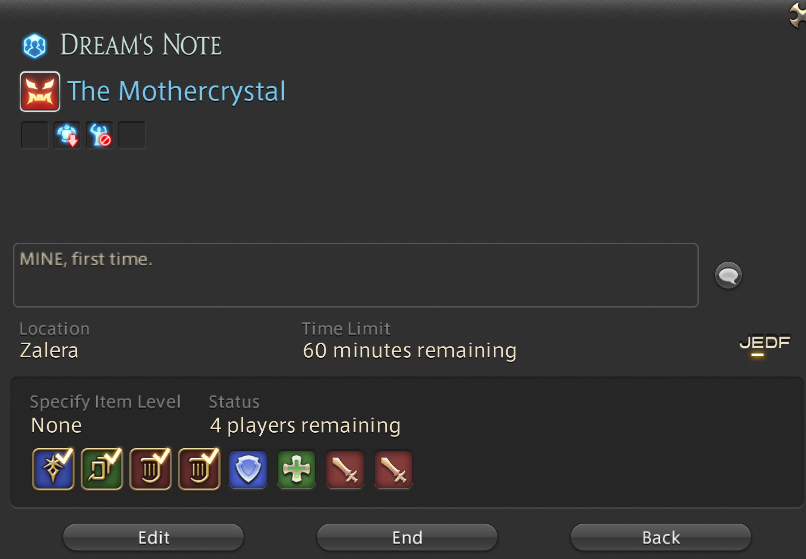Image resolution: width=806 pixels, height=559 pixels.
Task: Click the JEDF language indicator
Action: [x=764, y=344]
